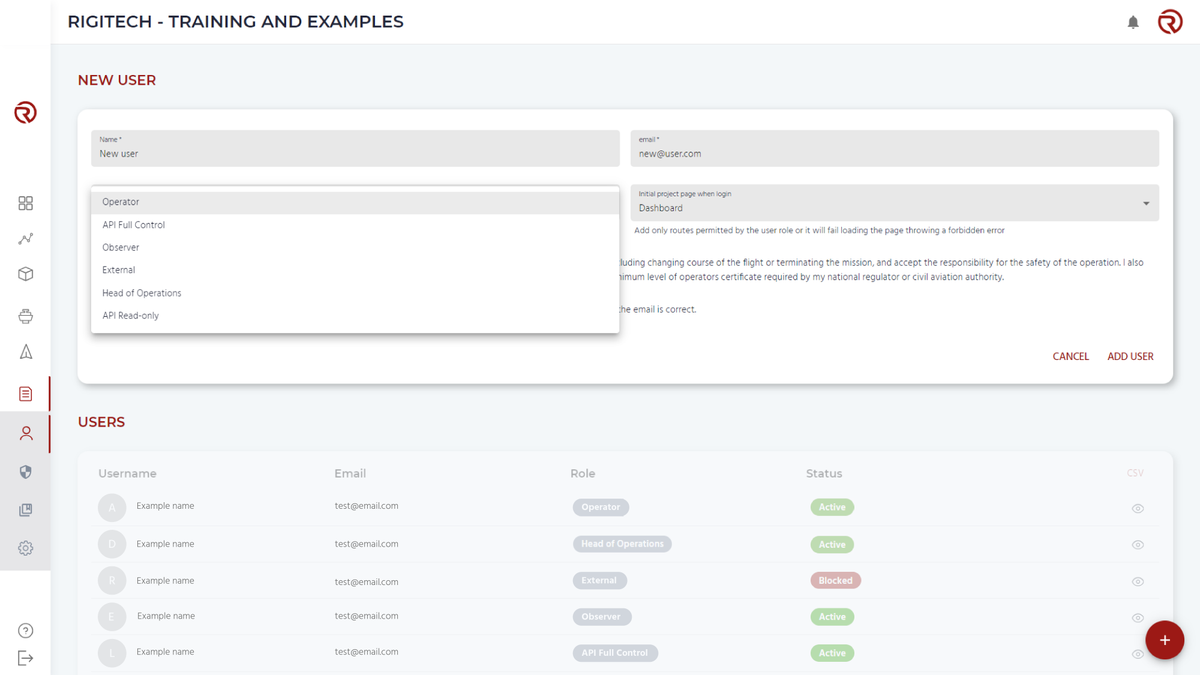Select the analytics chart icon
The height and width of the screenshot is (675, 1200).
point(25,238)
